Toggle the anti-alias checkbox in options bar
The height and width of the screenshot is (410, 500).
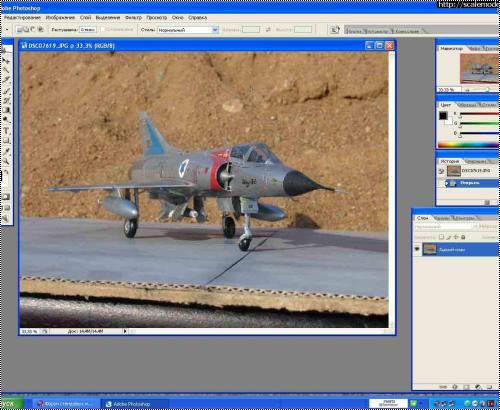103,30
